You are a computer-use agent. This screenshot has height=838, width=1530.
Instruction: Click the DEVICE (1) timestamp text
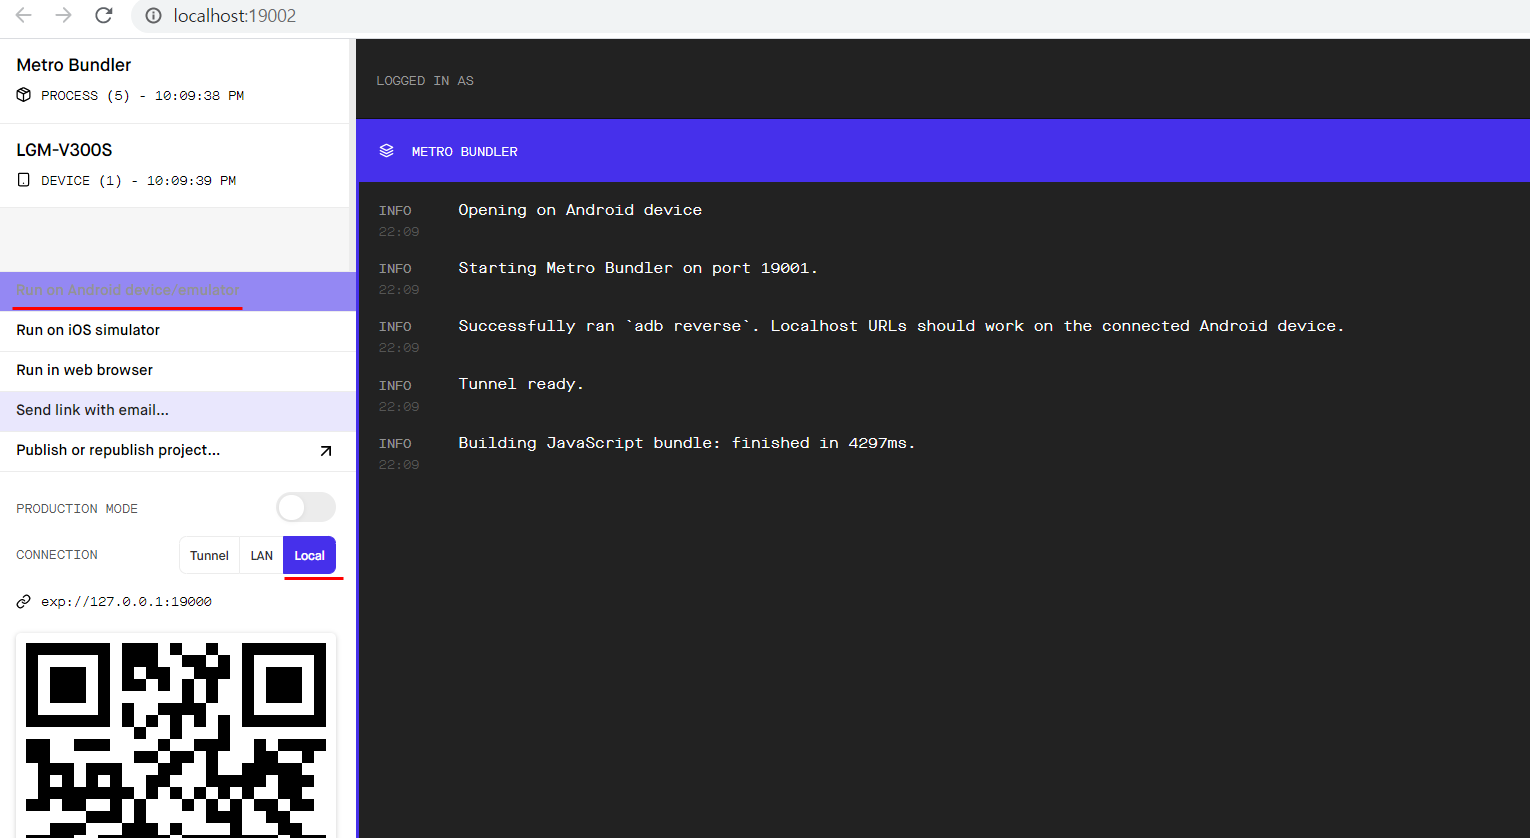click(139, 181)
